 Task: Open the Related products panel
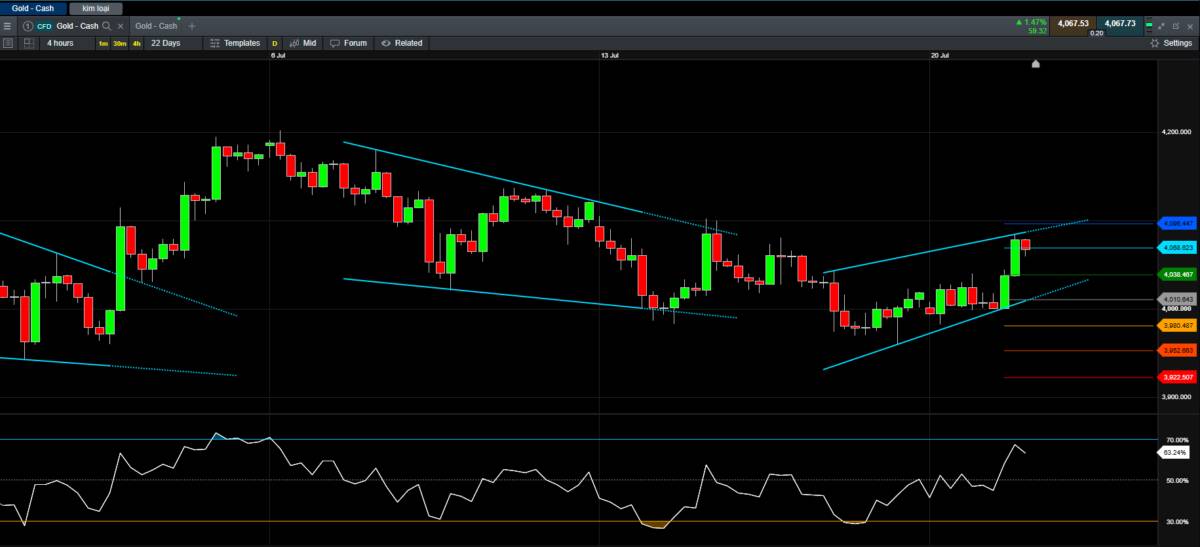click(x=401, y=43)
